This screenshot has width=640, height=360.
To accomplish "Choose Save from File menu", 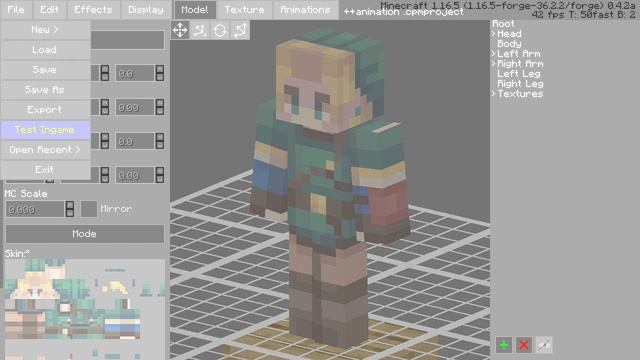I will (x=45, y=70).
